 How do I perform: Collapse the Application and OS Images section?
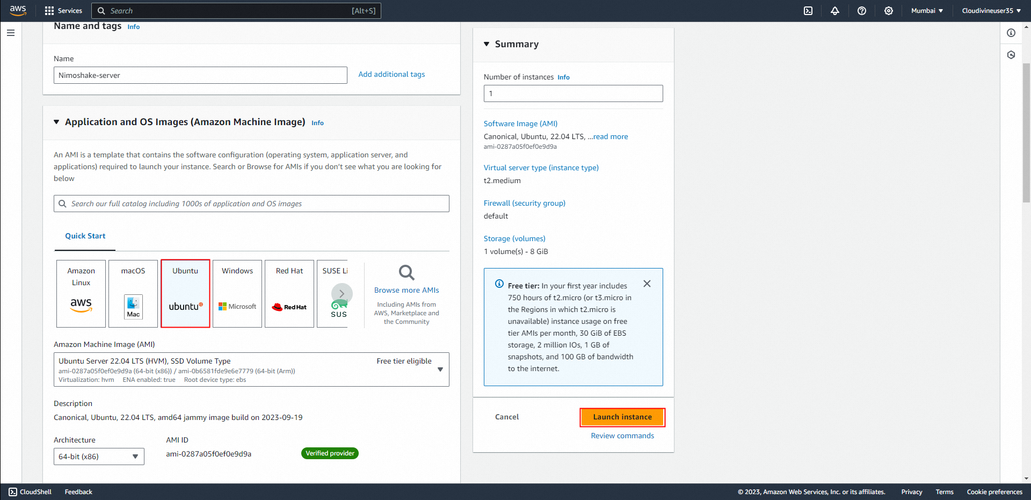(57, 122)
